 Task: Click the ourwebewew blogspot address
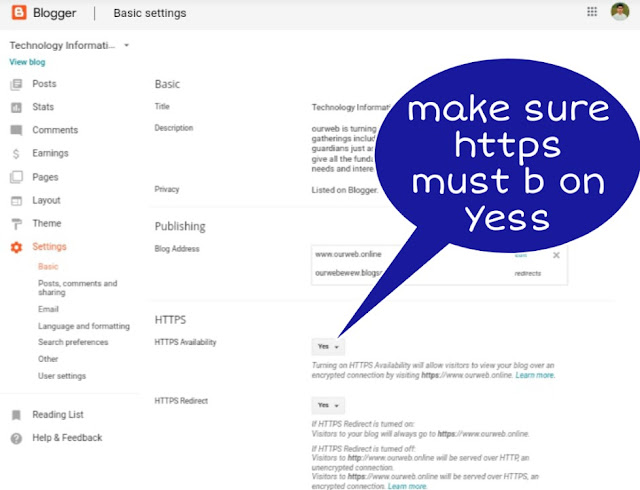tap(348, 273)
